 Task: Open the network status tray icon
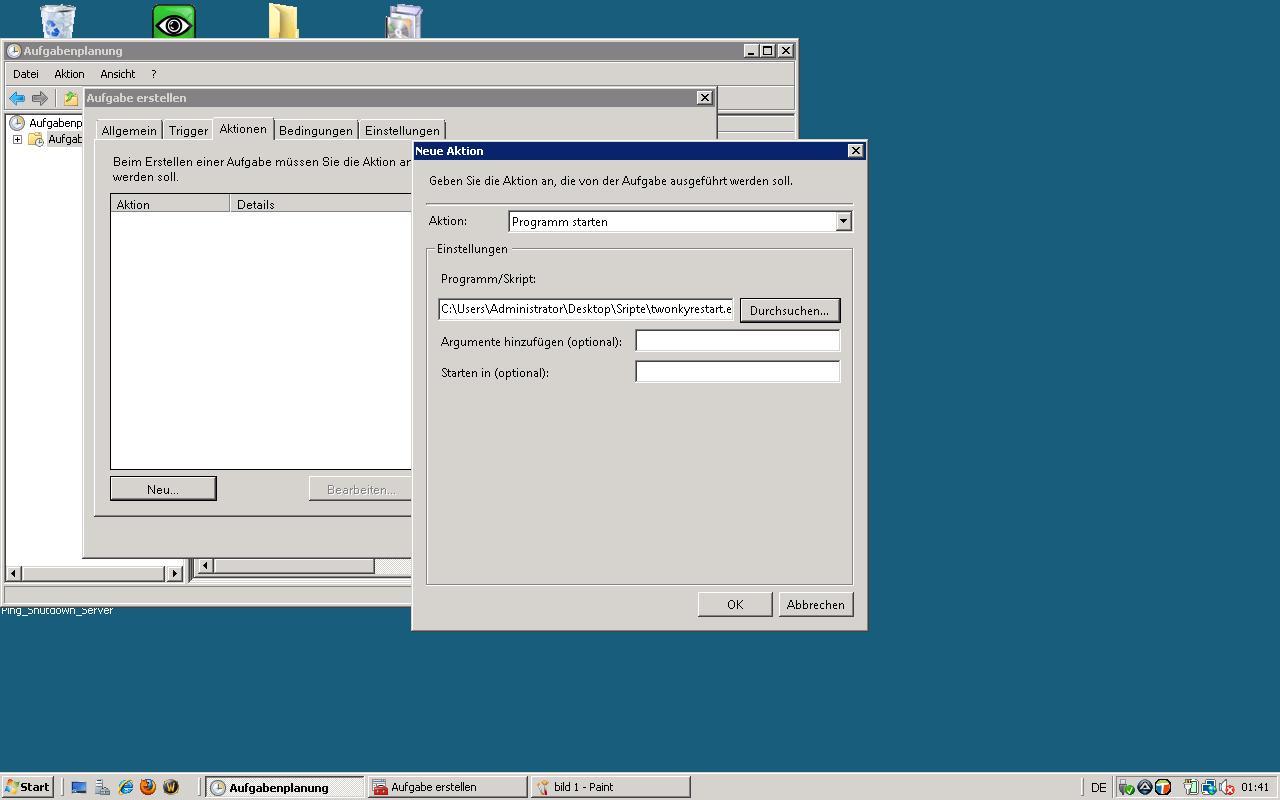1209,787
